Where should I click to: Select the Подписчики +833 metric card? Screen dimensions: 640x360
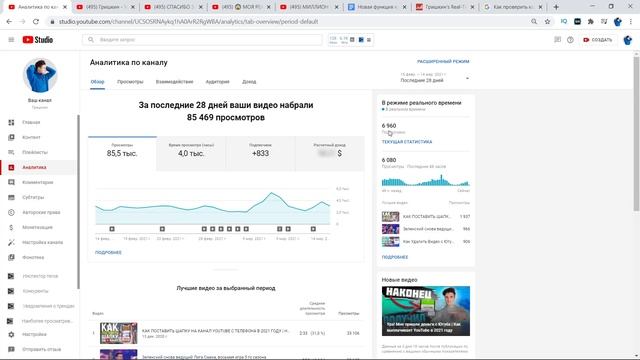click(x=260, y=153)
